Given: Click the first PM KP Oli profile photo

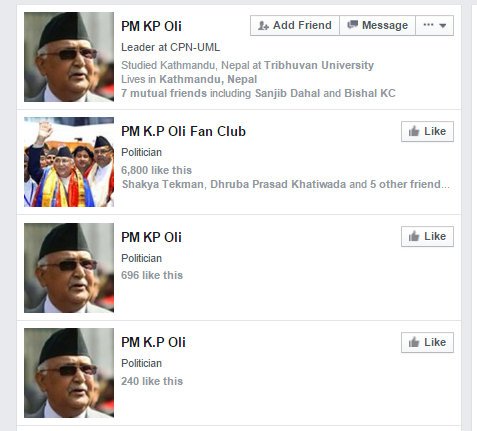Looking at the screenshot, I should [x=69, y=57].
